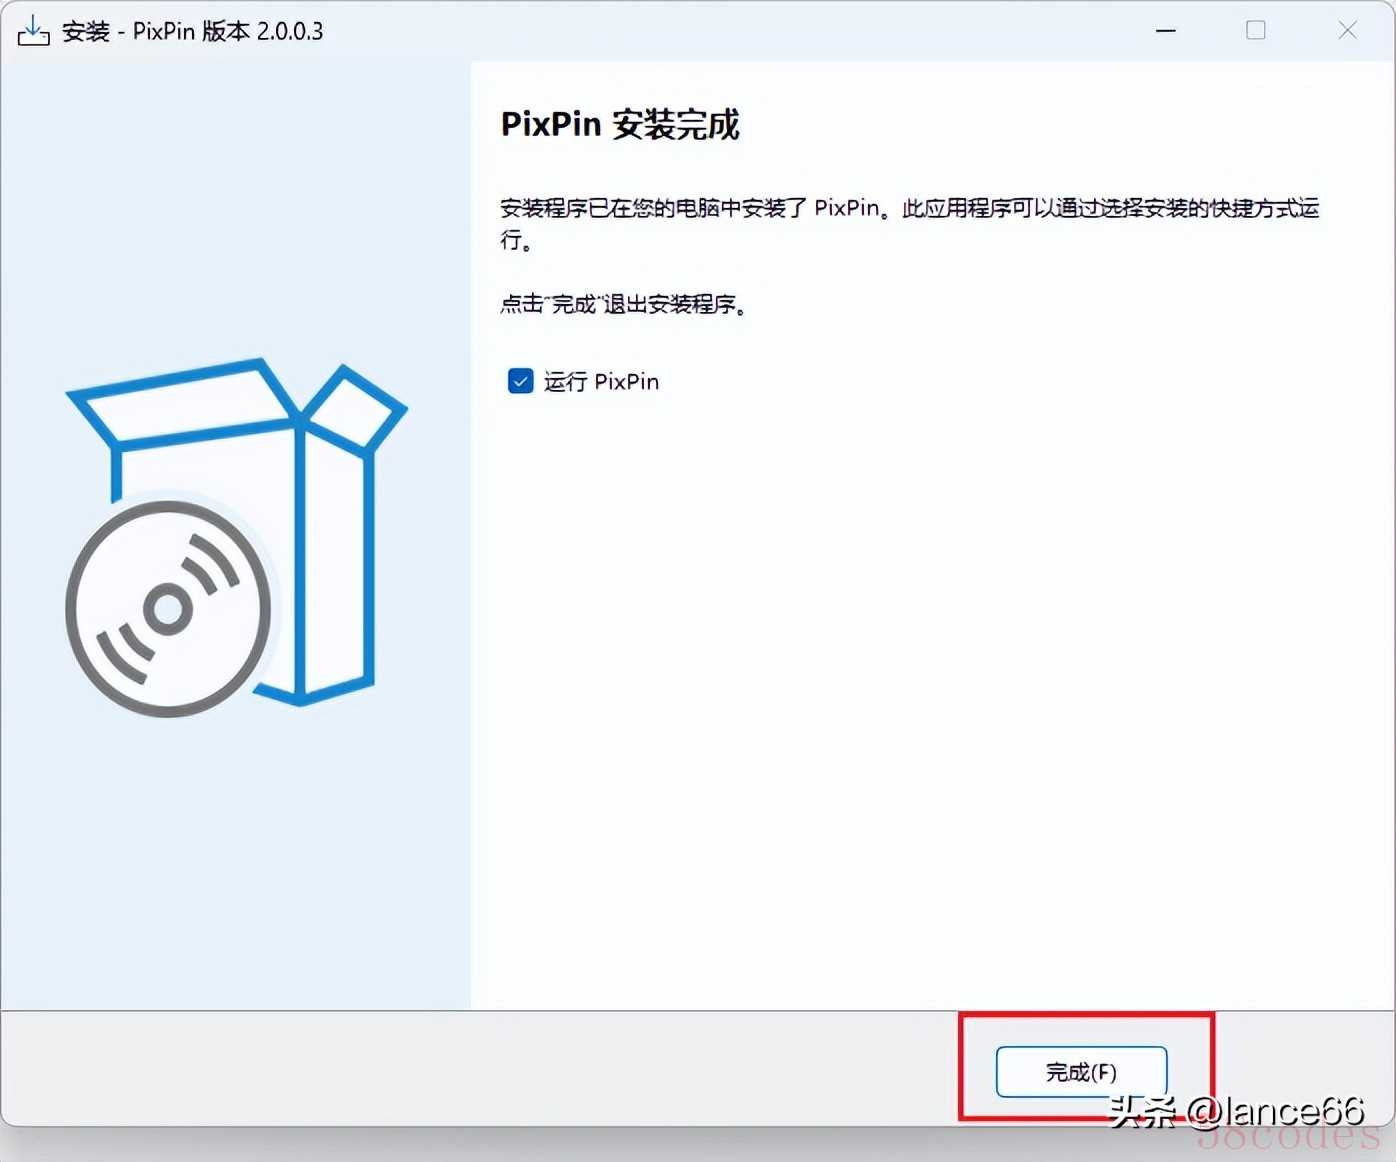This screenshot has width=1396, height=1162.
Task: Minimize the PixPin installer window
Action: click(1166, 31)
